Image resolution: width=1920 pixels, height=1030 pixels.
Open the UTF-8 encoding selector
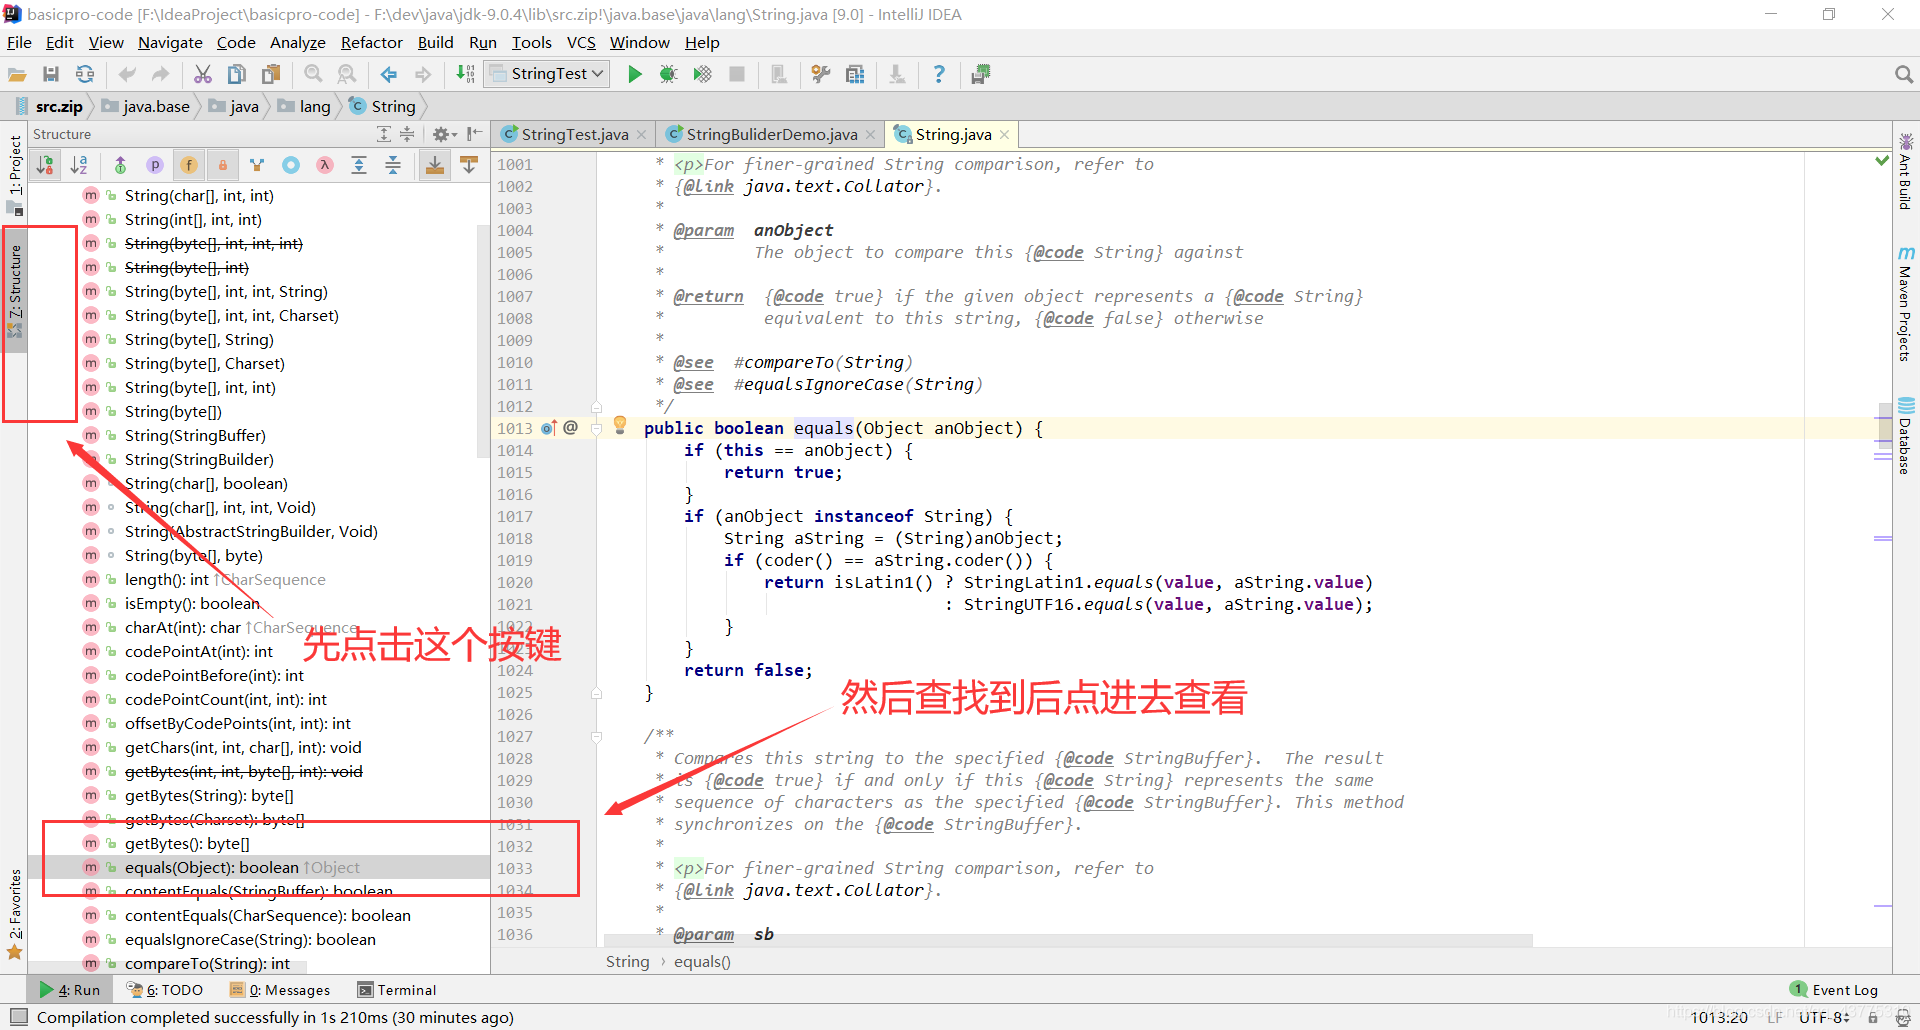(1825, 1017)
